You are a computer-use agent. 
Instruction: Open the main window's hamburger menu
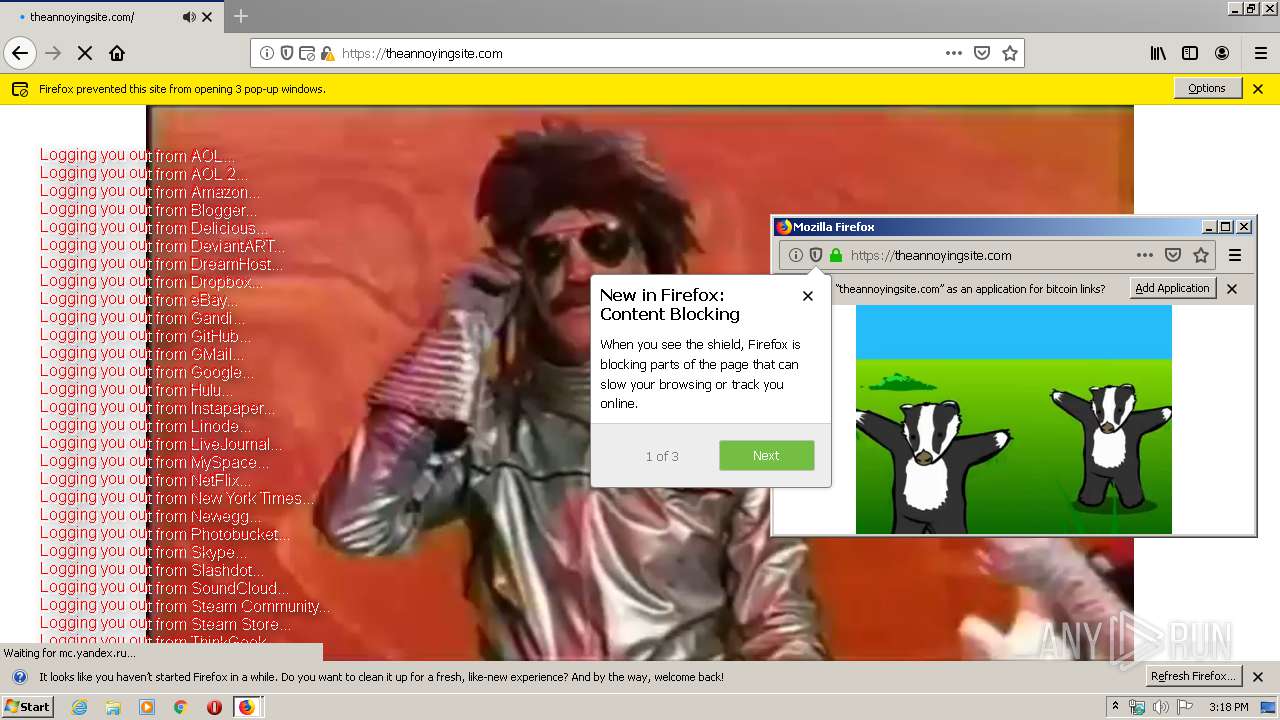(x=1260, y=53)
